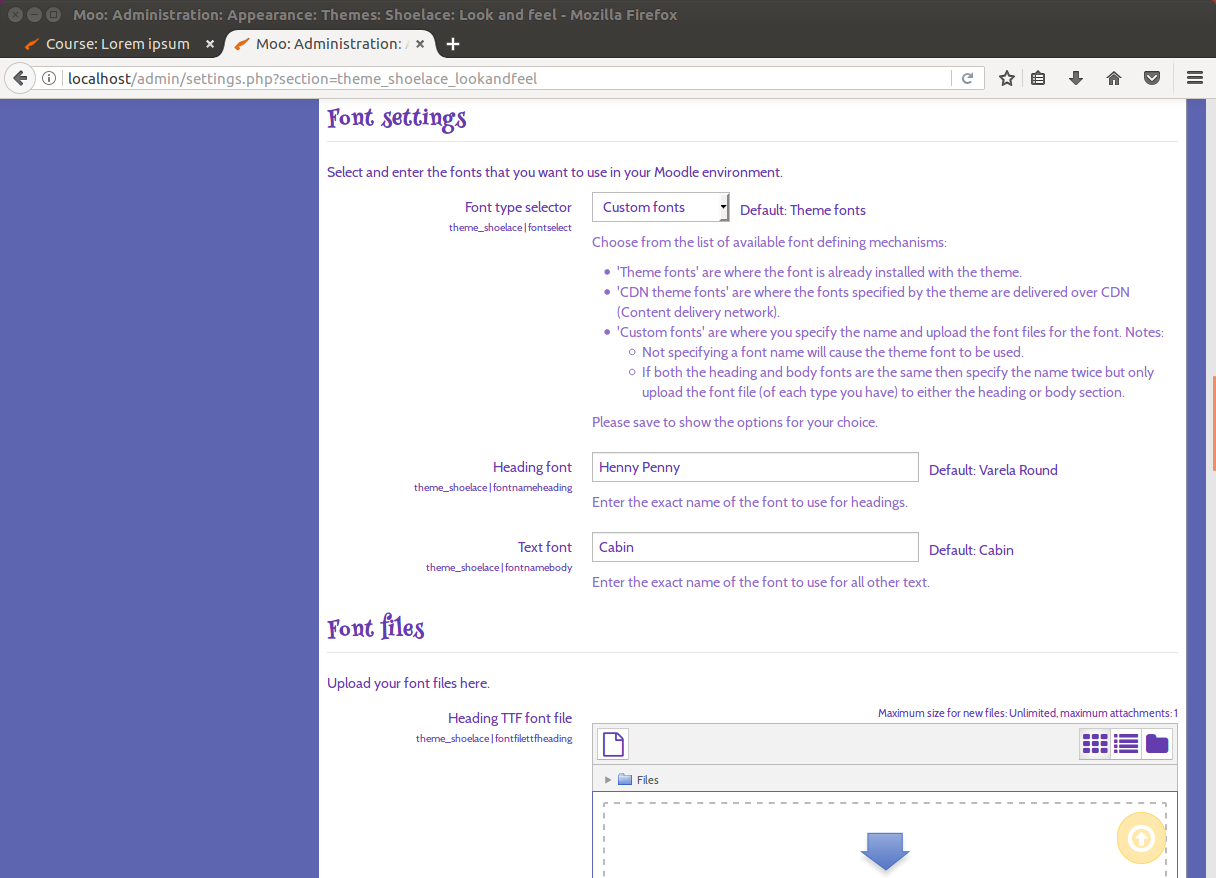Click the Text font name field
Image resolution: width=1216 pixels, height=878 pixels.
click(x=755, y=547)
